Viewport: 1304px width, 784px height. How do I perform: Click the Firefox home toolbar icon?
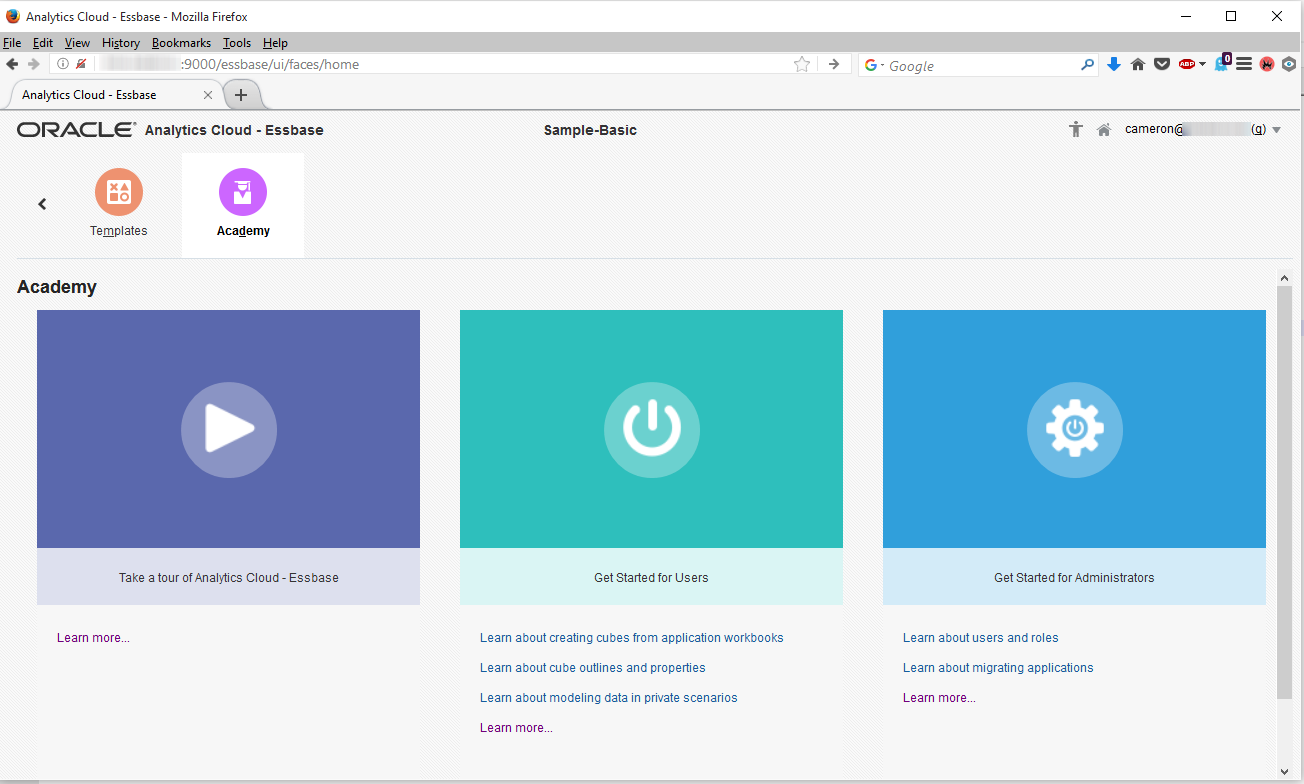point(1138,64)
